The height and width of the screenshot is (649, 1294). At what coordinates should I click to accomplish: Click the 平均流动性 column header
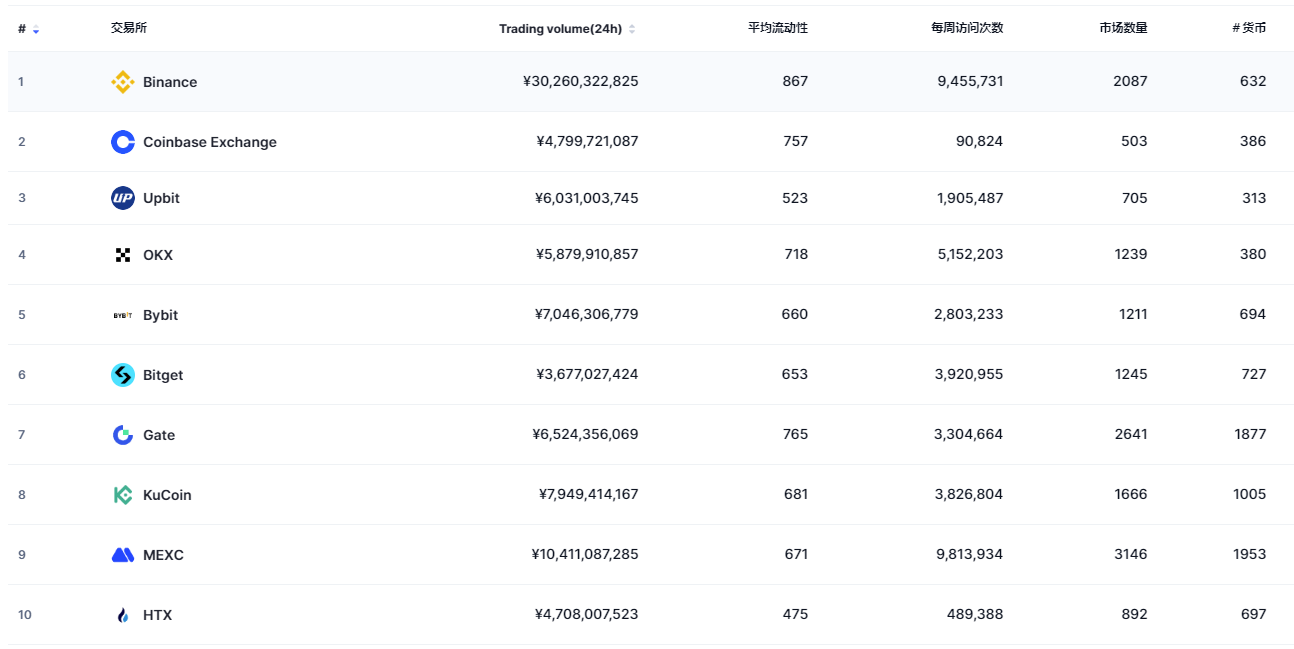pyautogui.click(x=777, y=28)
